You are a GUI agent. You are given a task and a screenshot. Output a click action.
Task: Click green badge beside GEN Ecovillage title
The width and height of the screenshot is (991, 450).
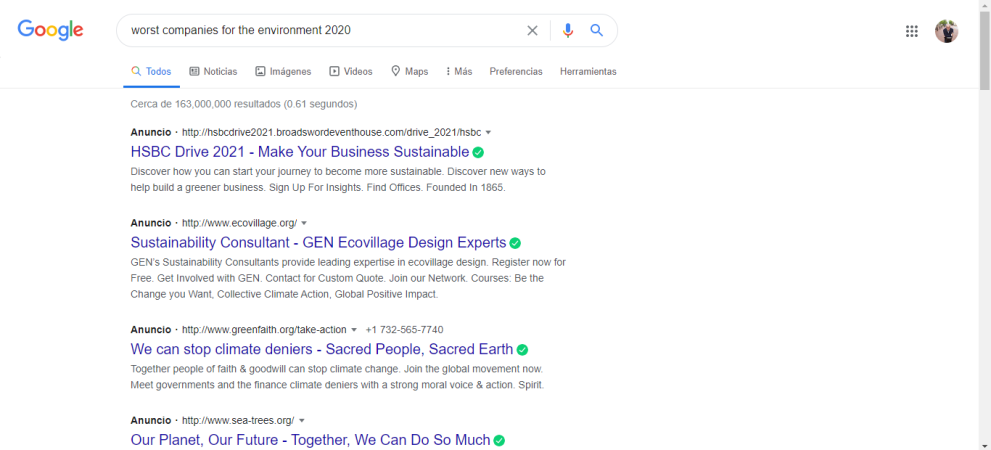pos(515,243)
